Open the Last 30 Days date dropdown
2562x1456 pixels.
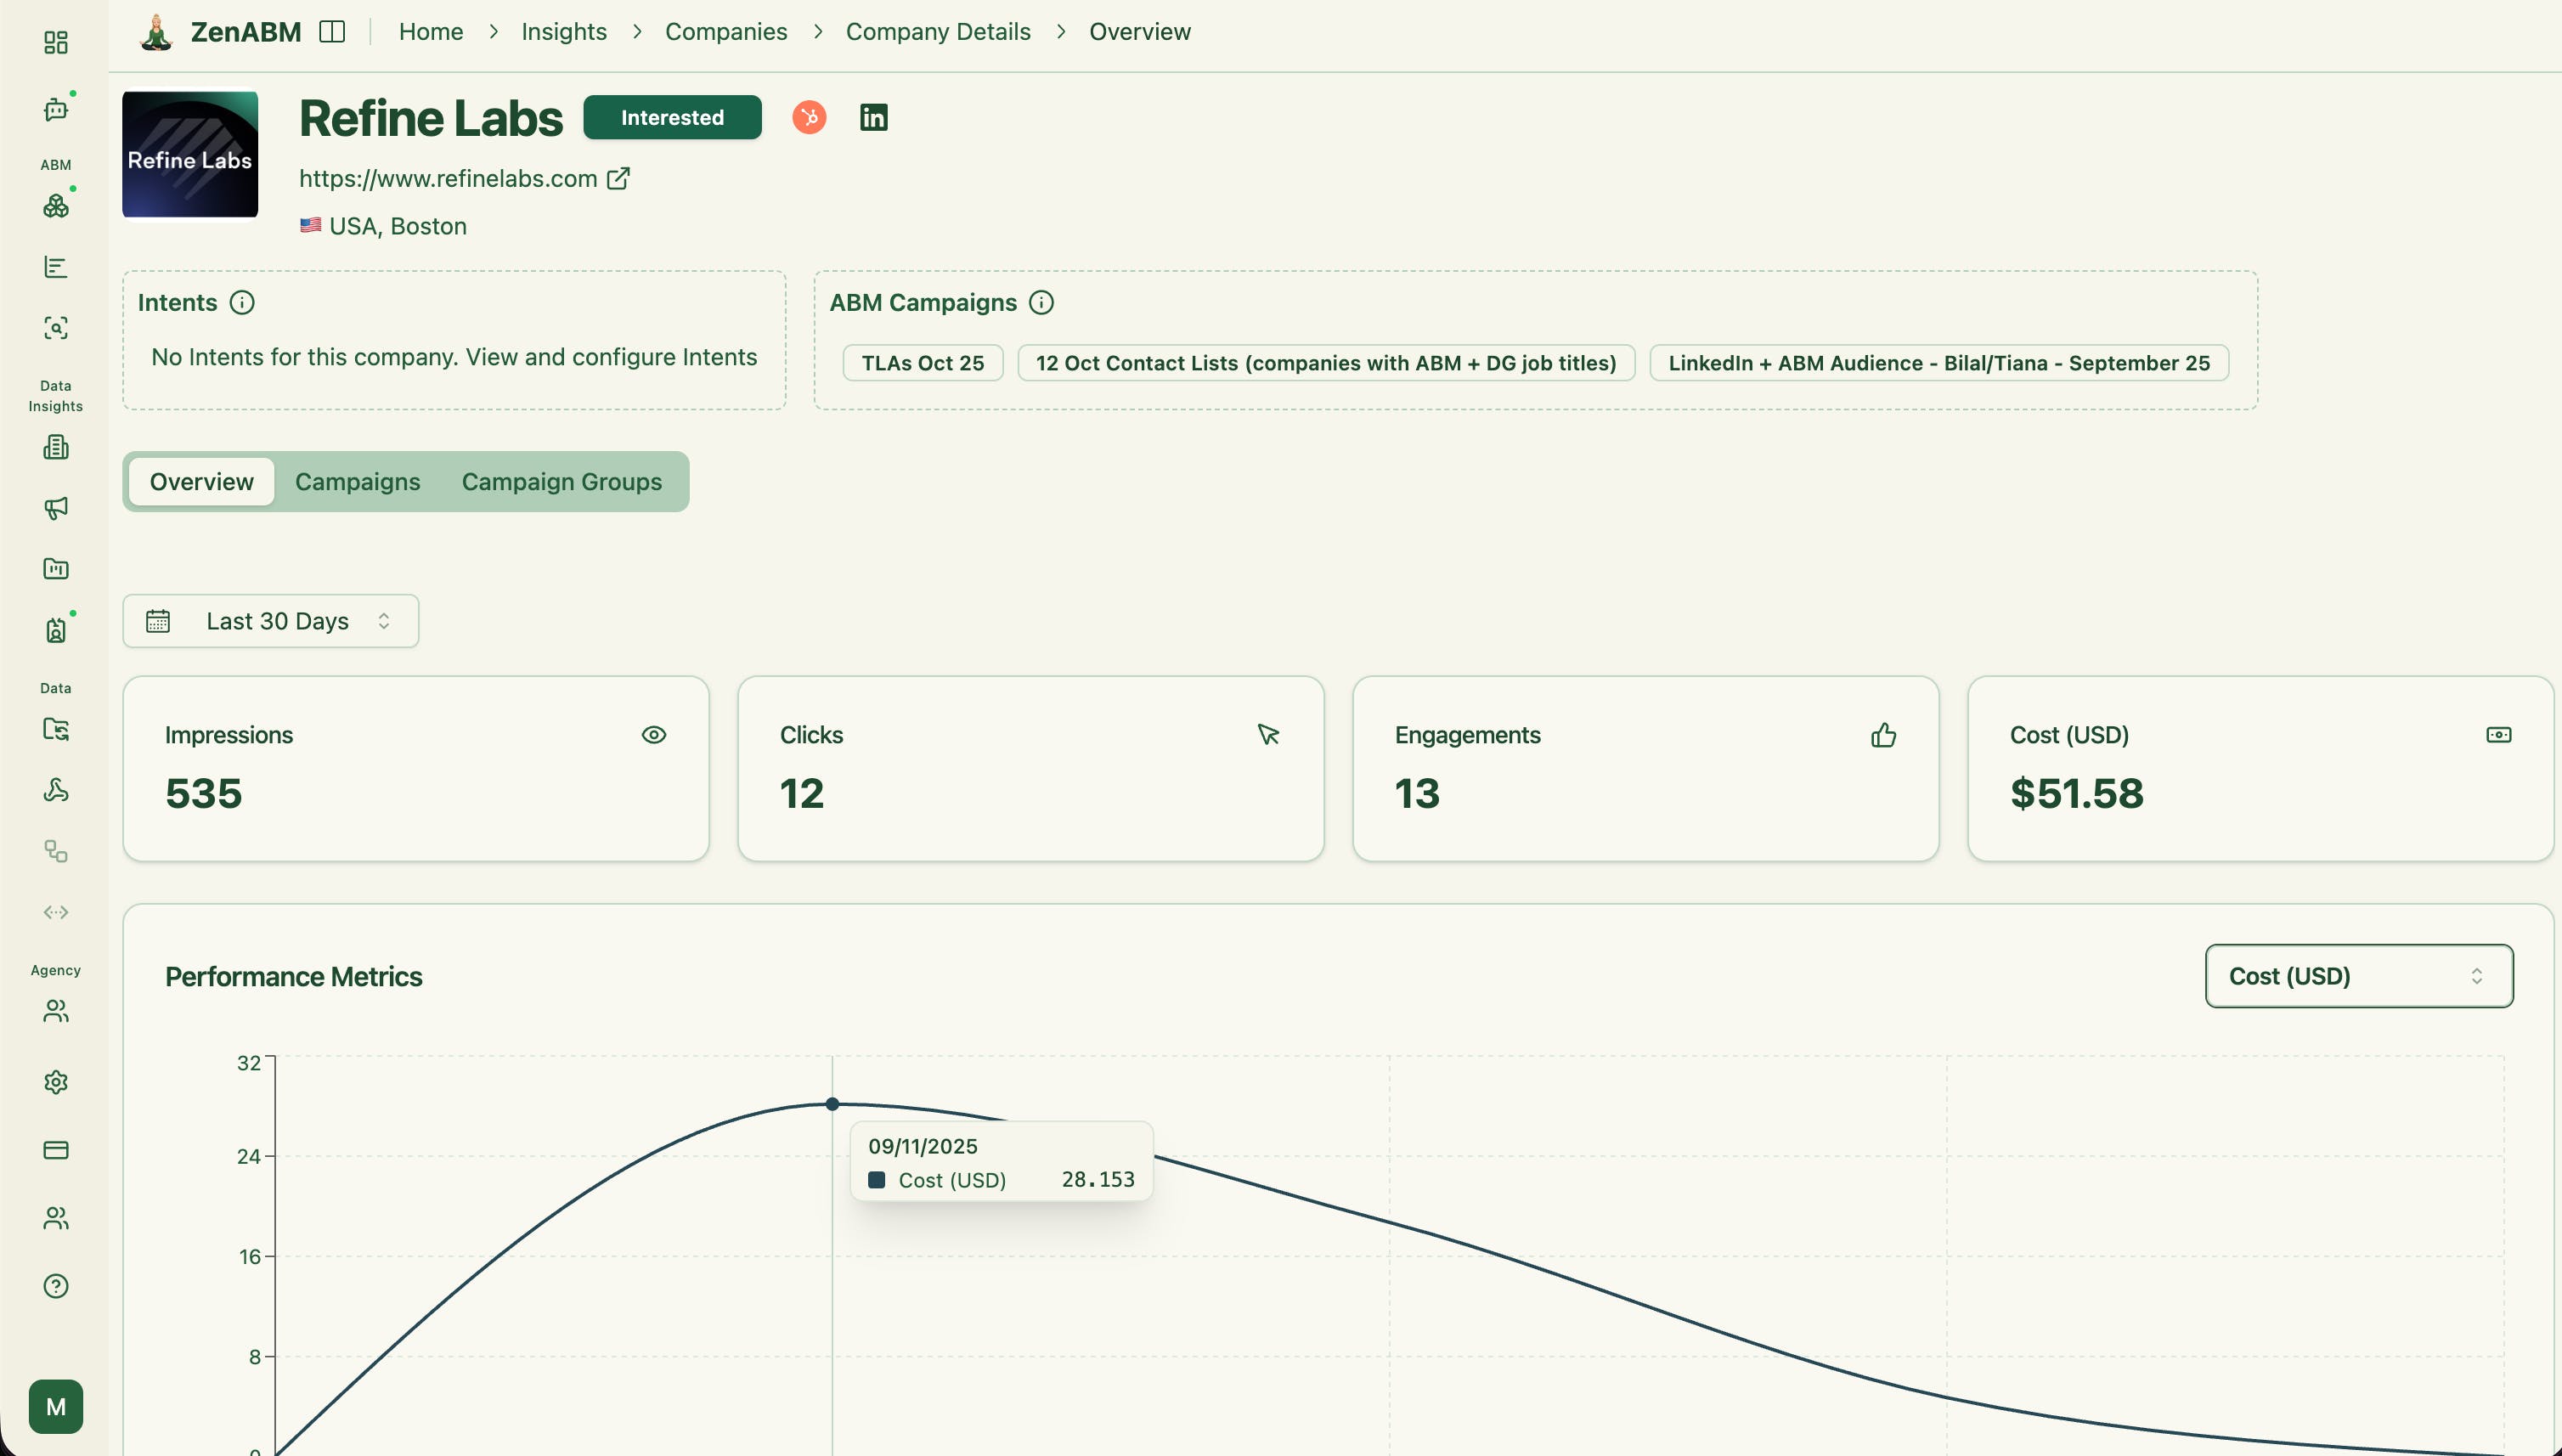271,621
